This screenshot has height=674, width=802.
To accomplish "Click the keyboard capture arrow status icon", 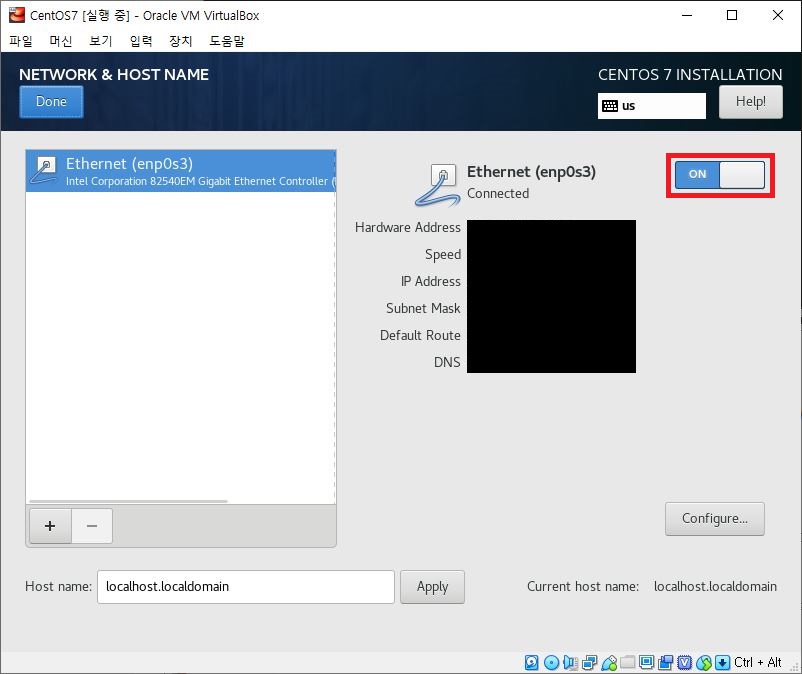I will pos(722,662).
